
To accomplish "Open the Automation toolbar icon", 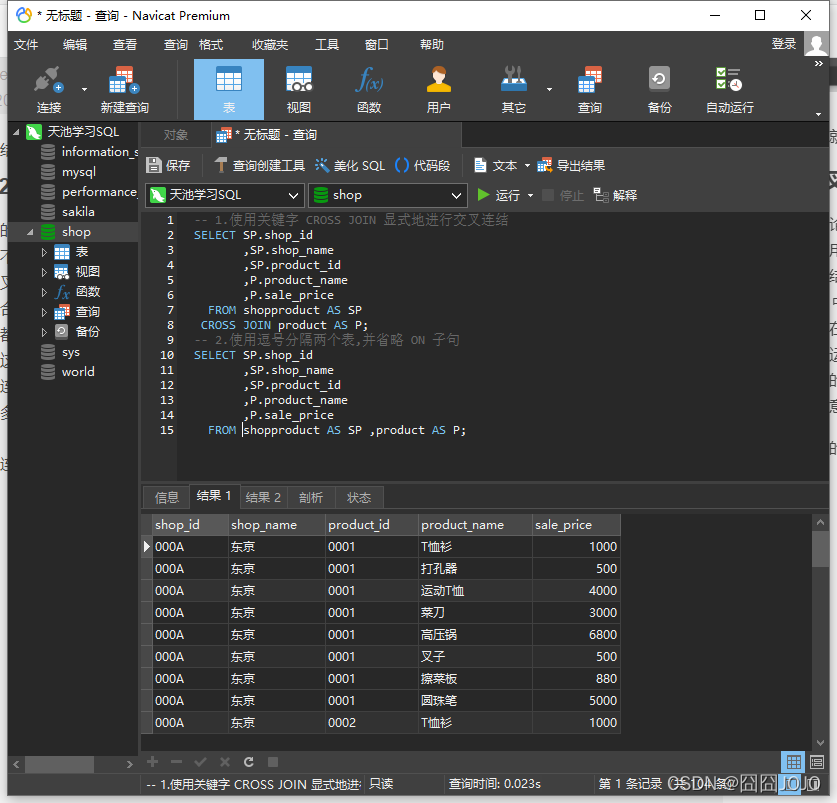I will point(730,90).
